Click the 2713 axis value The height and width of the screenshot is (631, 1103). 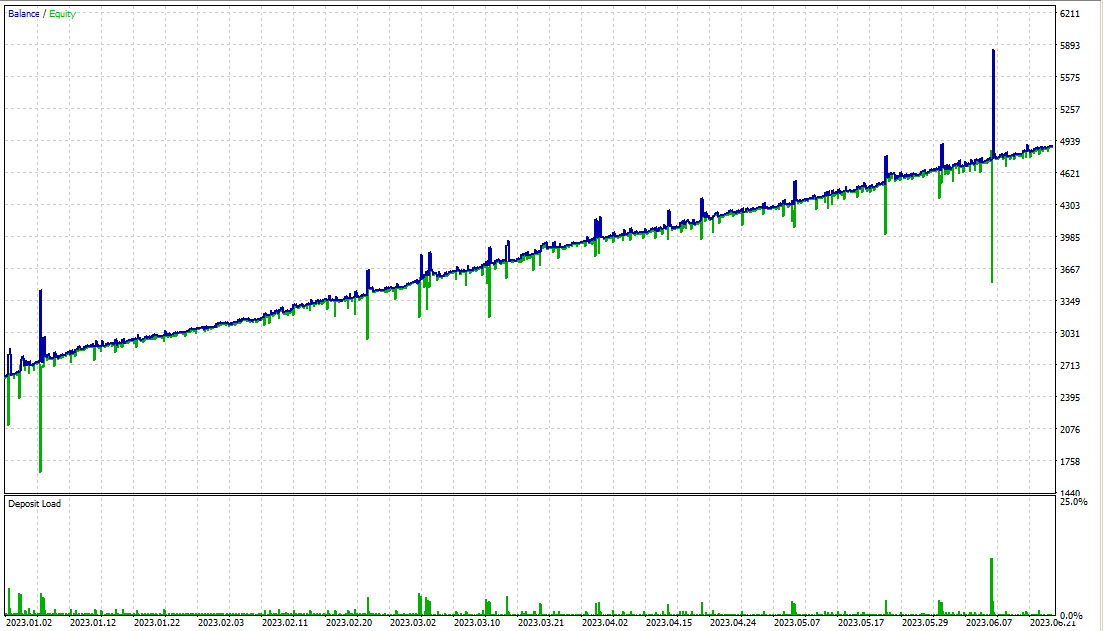tap(1069, 366)
